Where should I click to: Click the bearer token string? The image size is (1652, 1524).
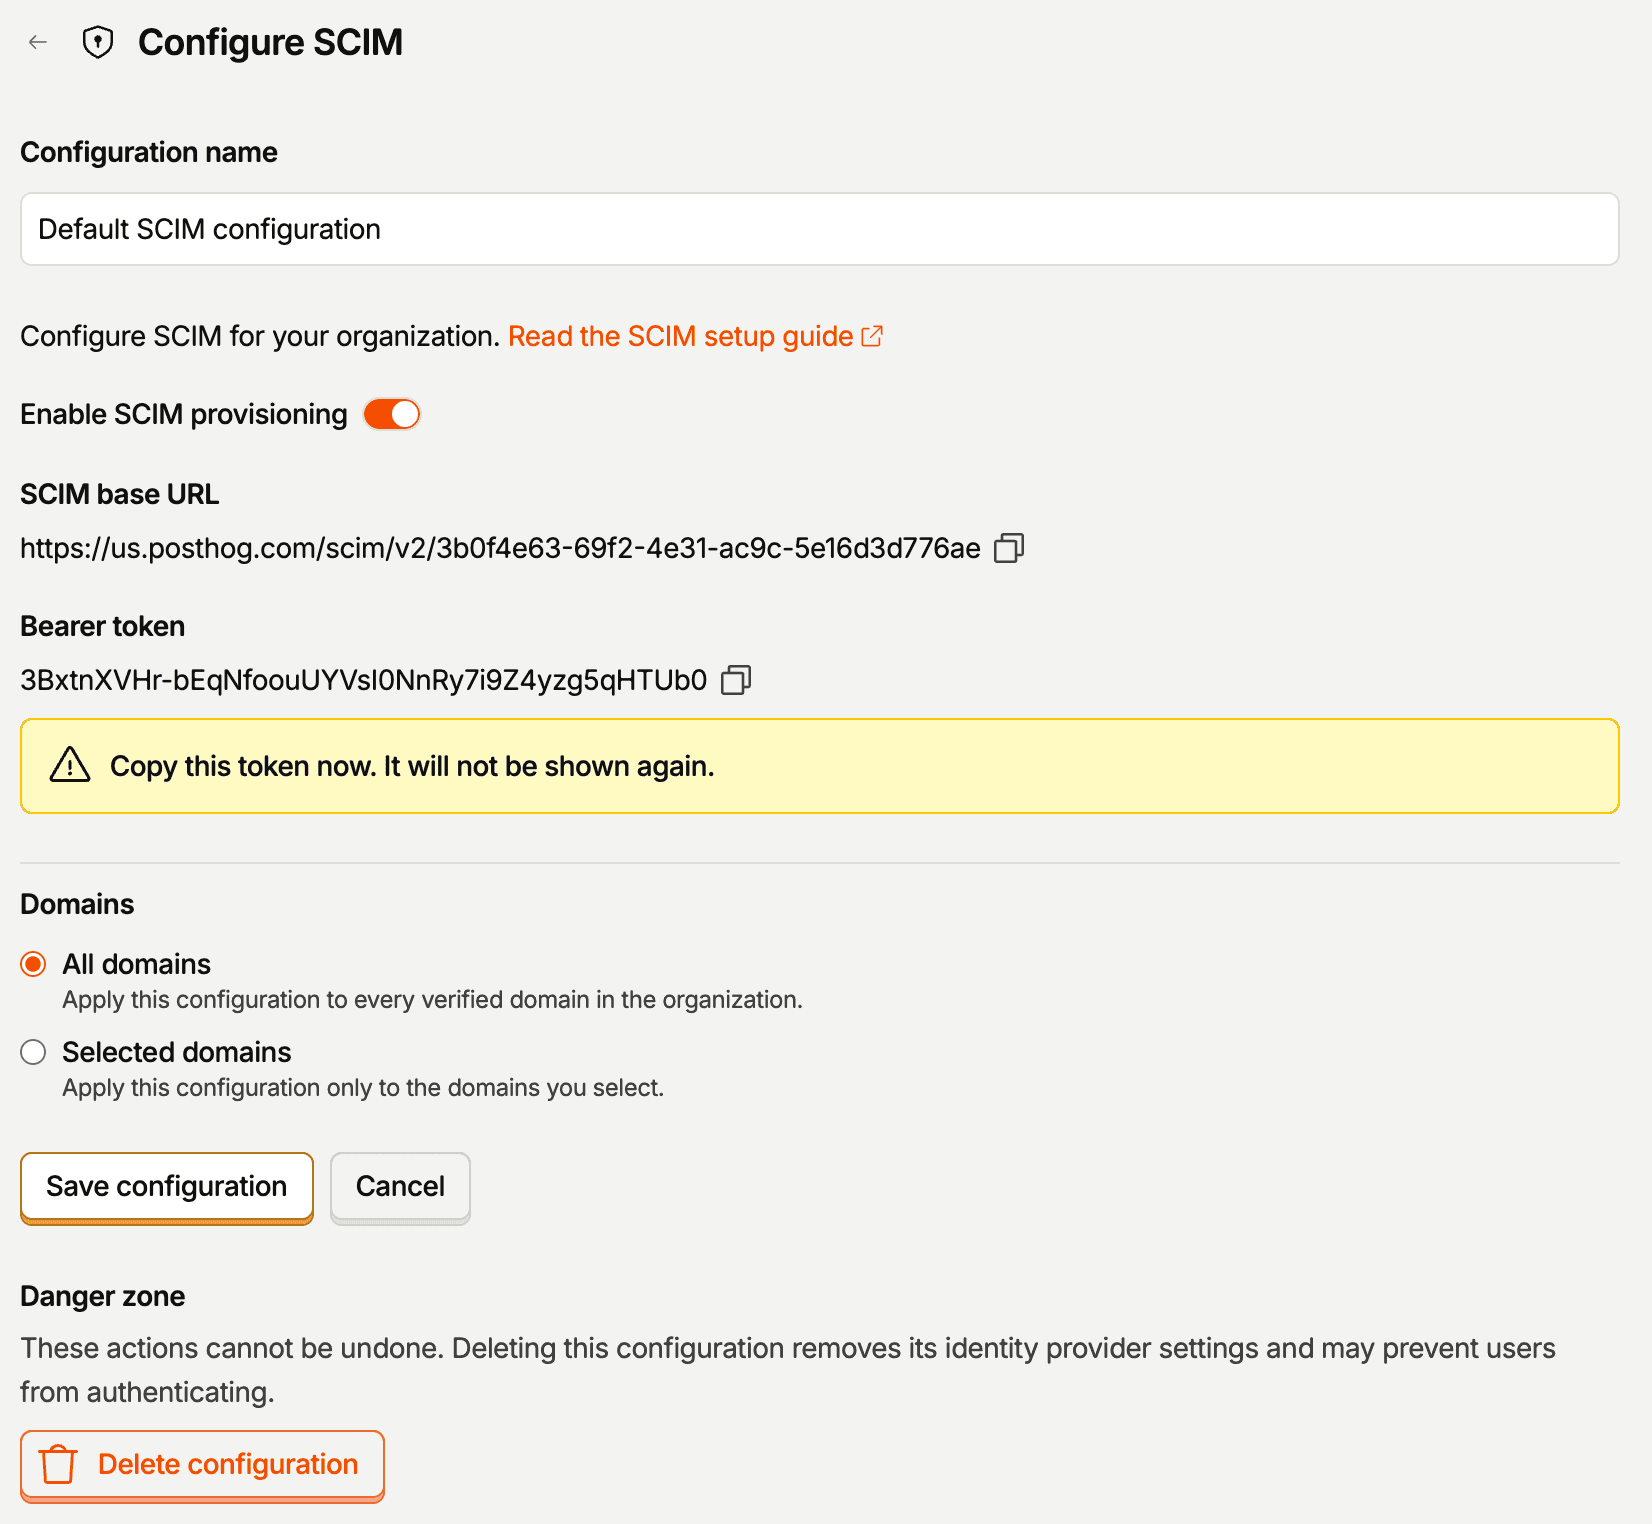click(364, 680)
